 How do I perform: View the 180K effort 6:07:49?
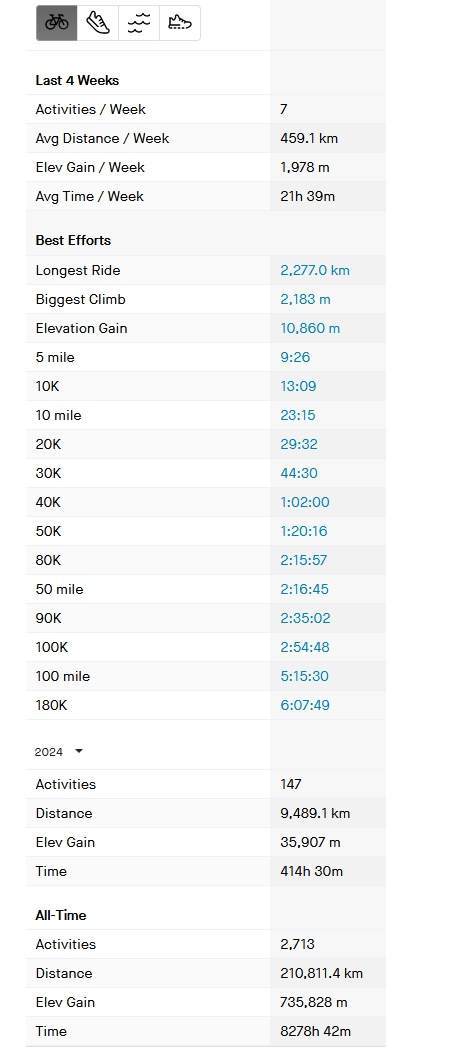point(305,705)
